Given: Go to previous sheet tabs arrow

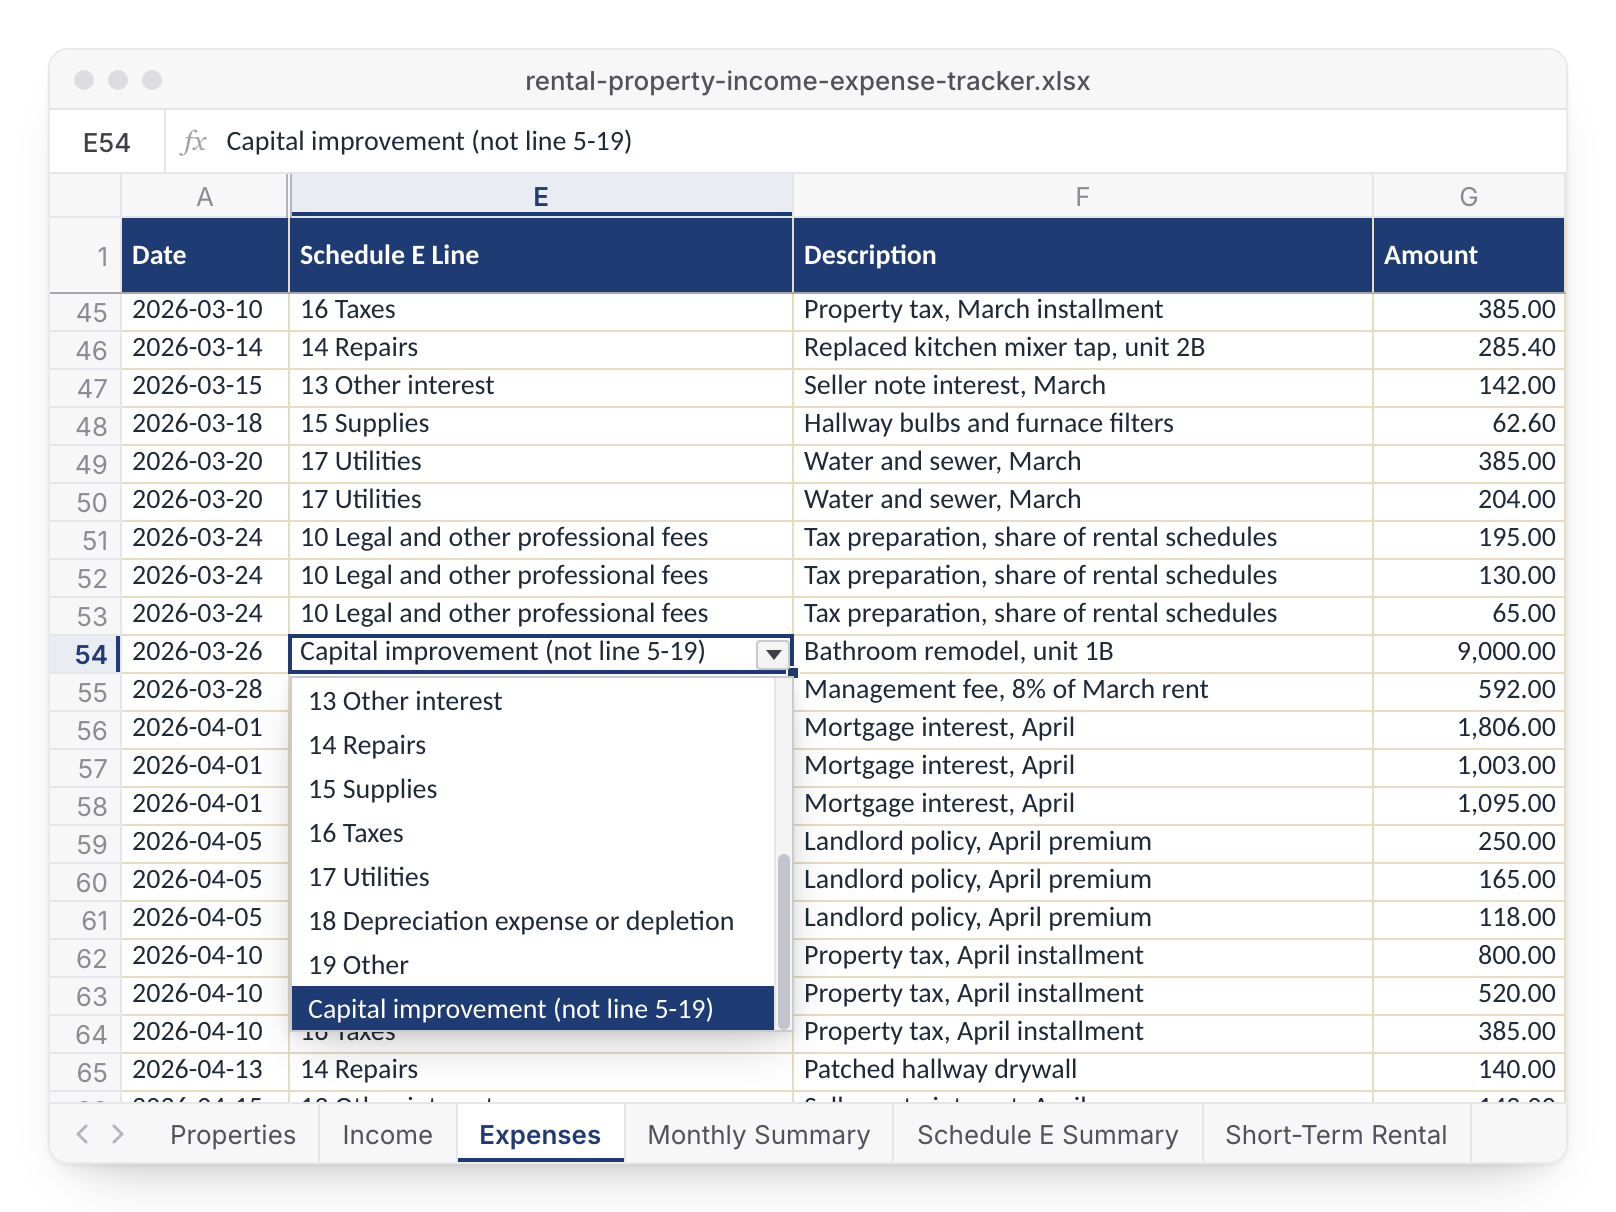Looking at the screenshot, I should pyautogui.click(x=83, y=1133).
